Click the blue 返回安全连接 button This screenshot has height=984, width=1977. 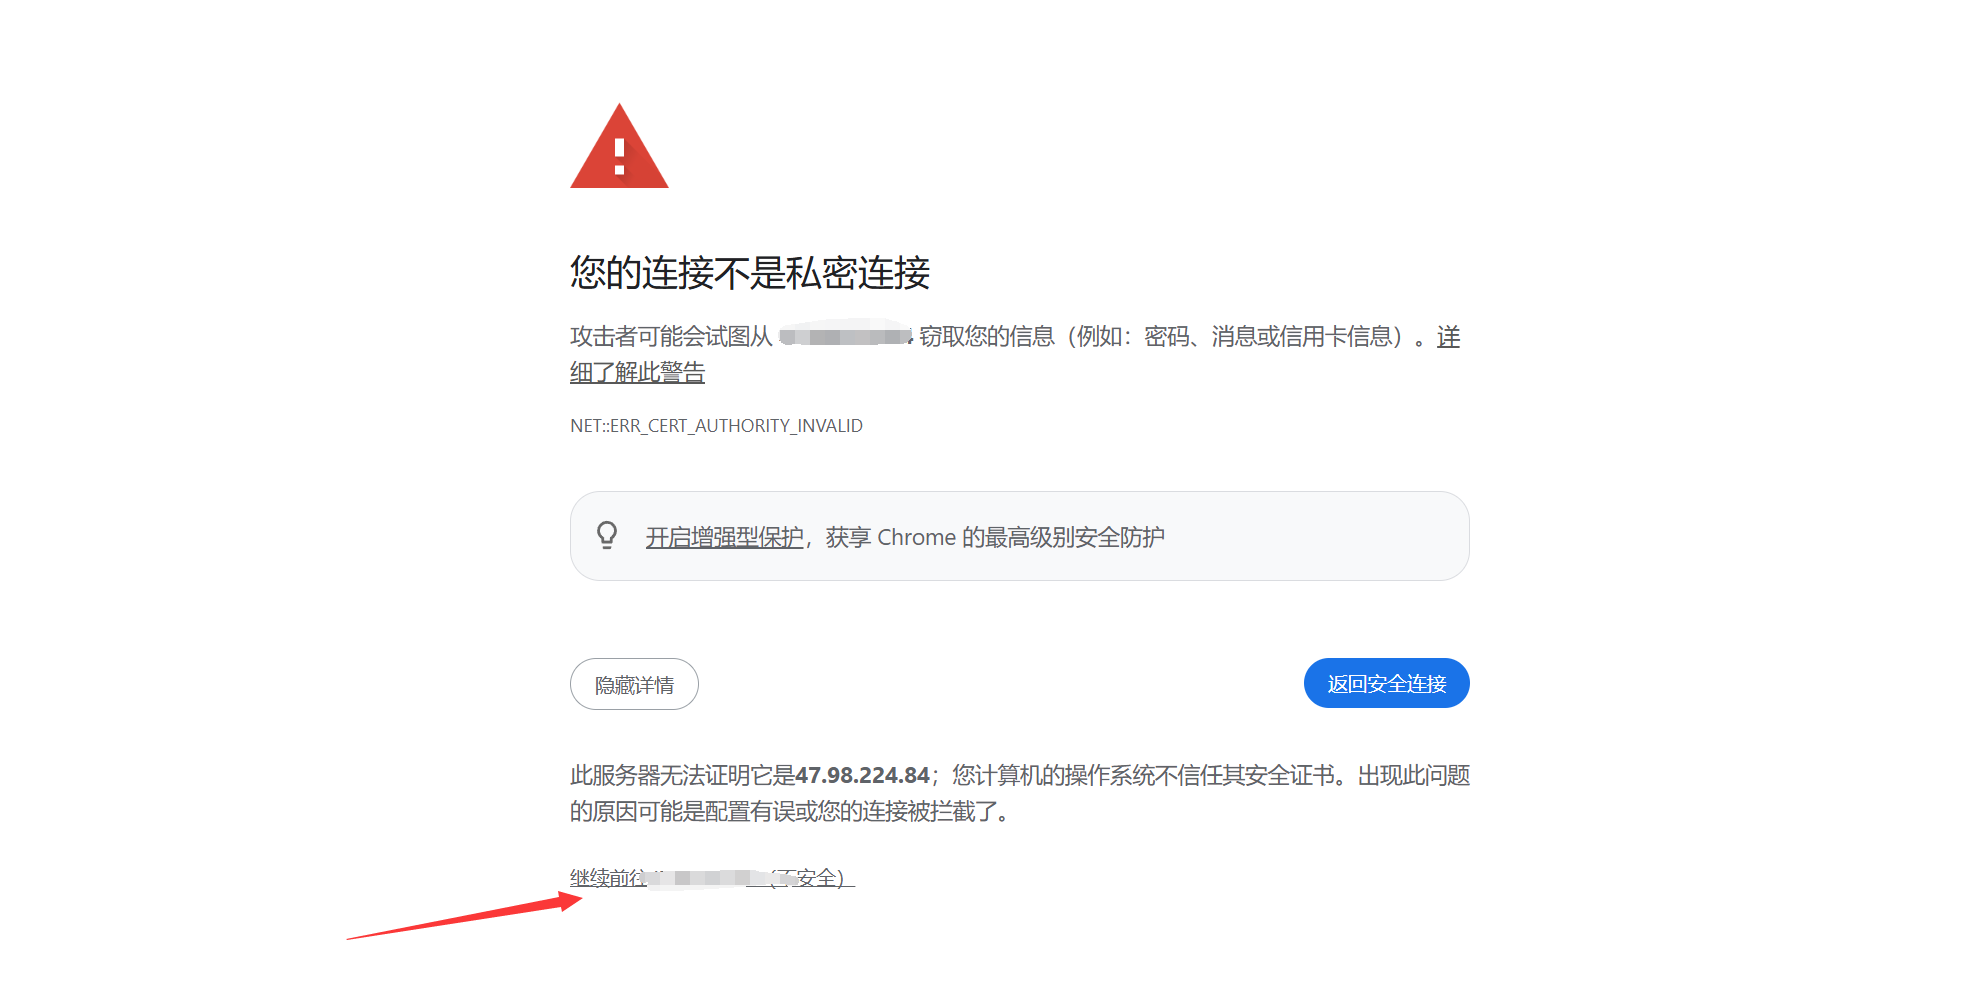pos(1386,683)
